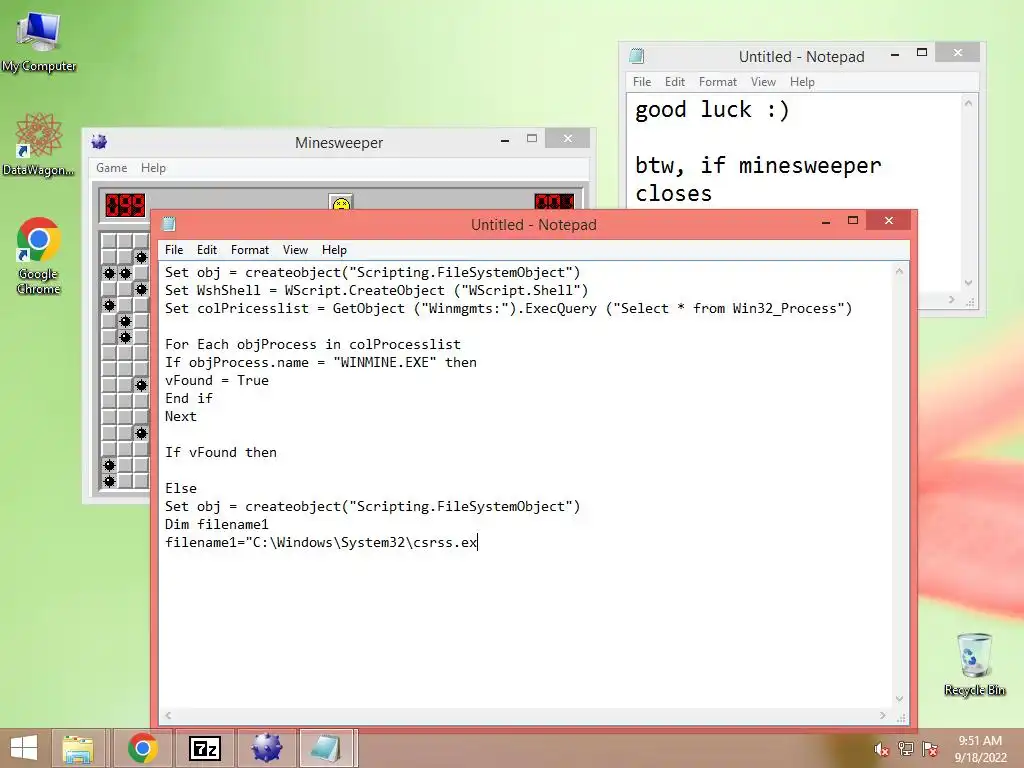The height and width of the screenshot is (768, 1024).
Task: Click the resize grip of front Notepad
Action: pyautogui.click(x=901, y=717)
